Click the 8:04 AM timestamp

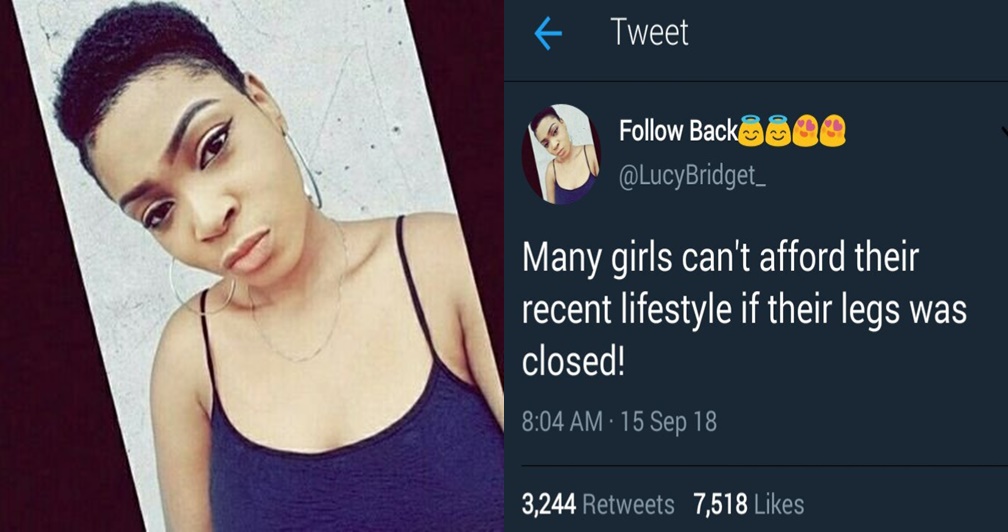562,422
